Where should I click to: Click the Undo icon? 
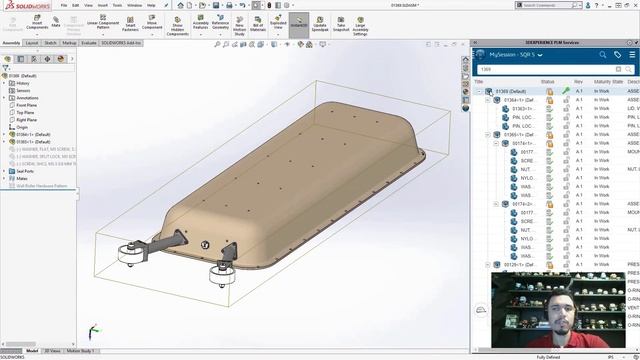point(242,5)
